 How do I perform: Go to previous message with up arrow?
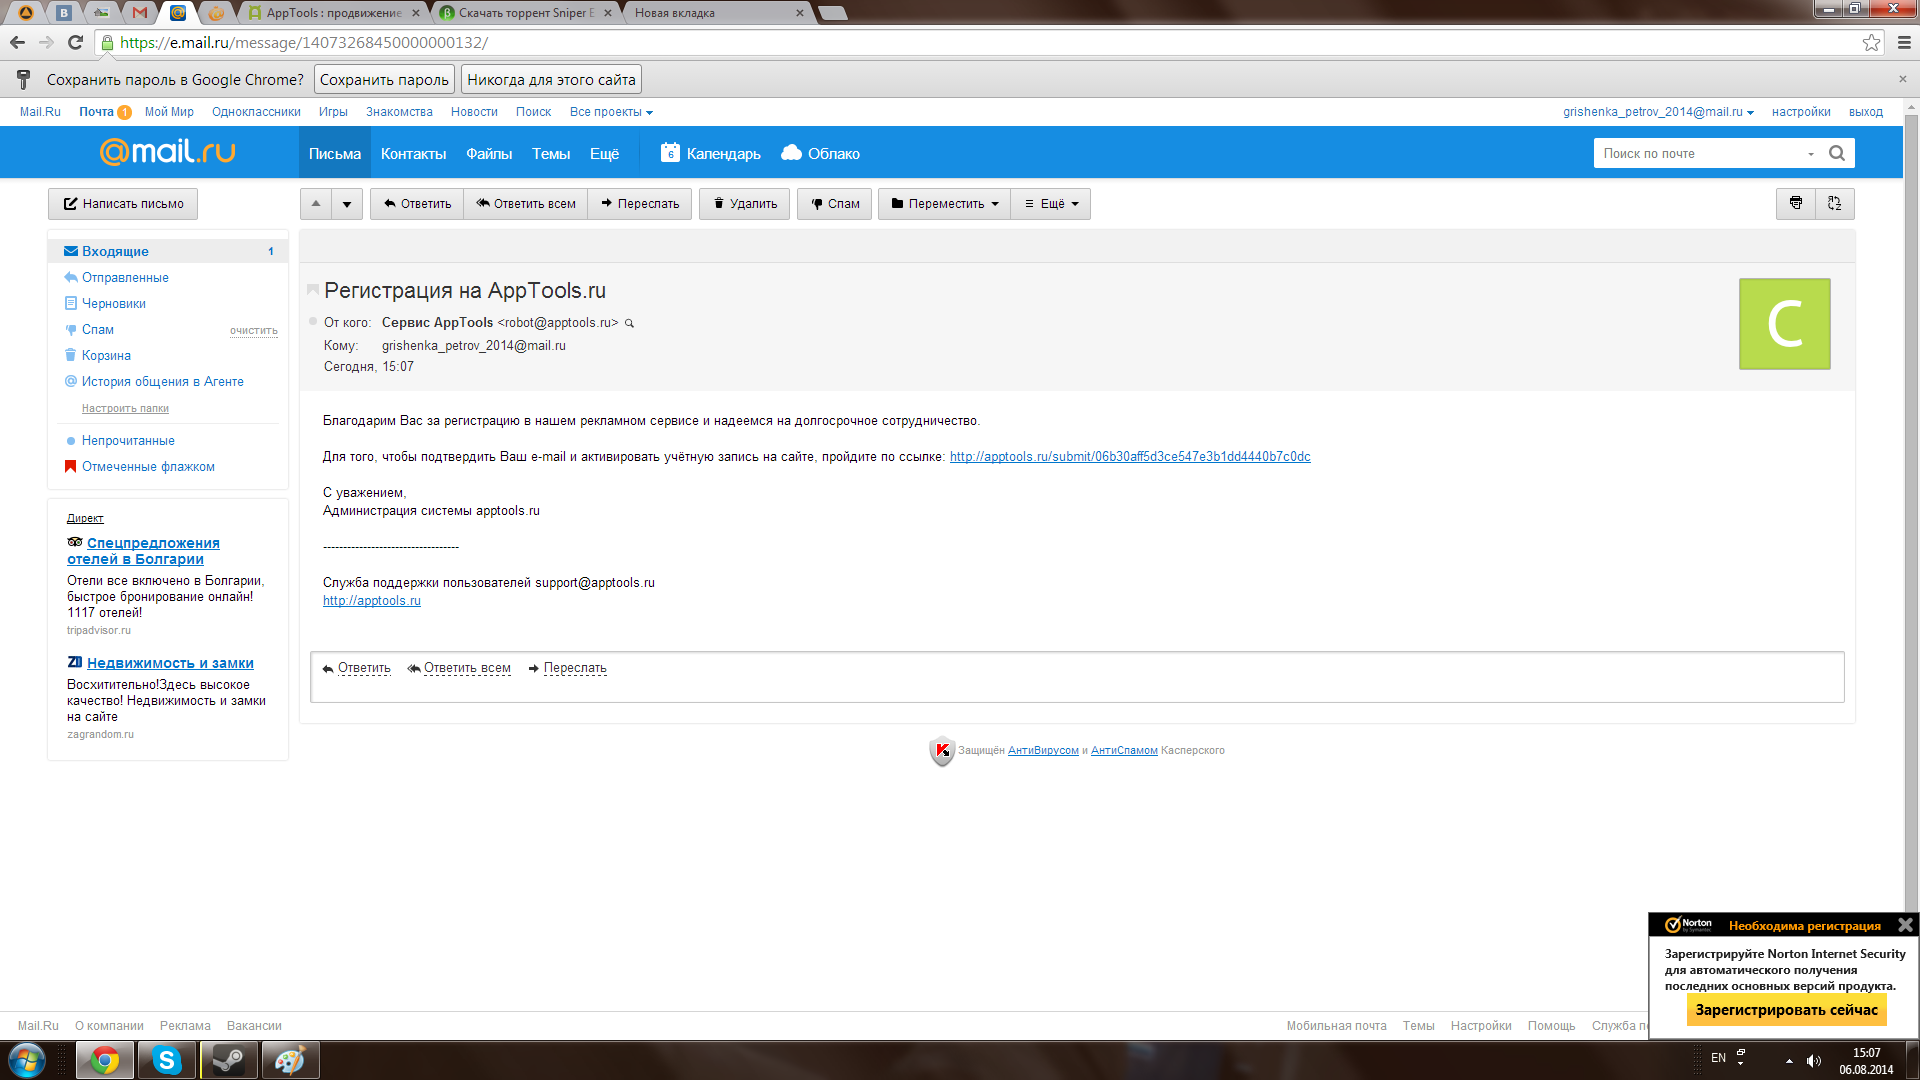pos(316,203)
